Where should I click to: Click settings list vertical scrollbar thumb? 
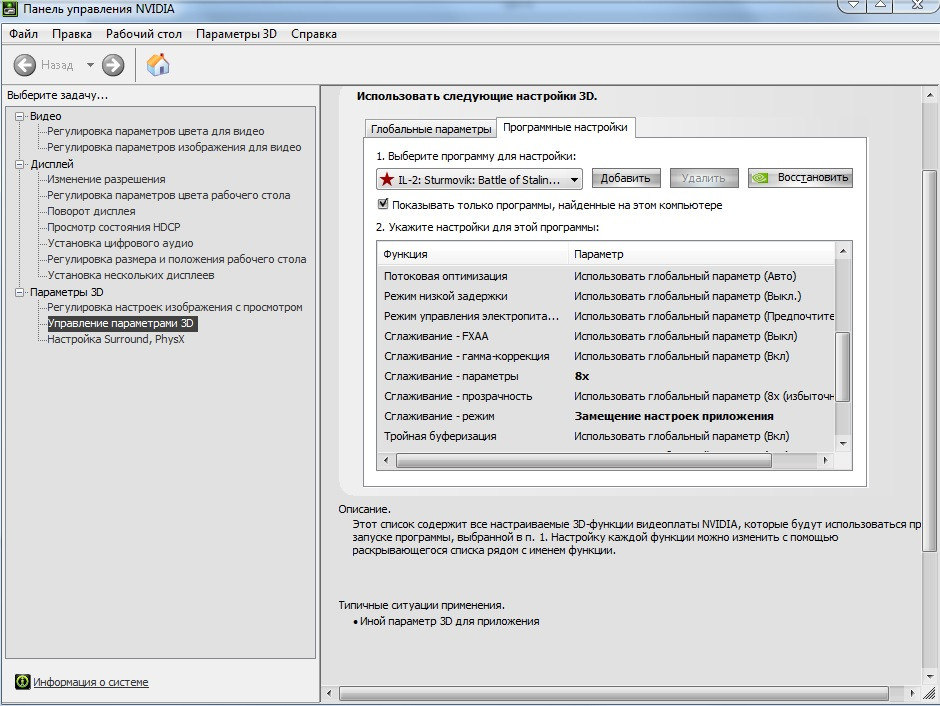pos(843,366)
